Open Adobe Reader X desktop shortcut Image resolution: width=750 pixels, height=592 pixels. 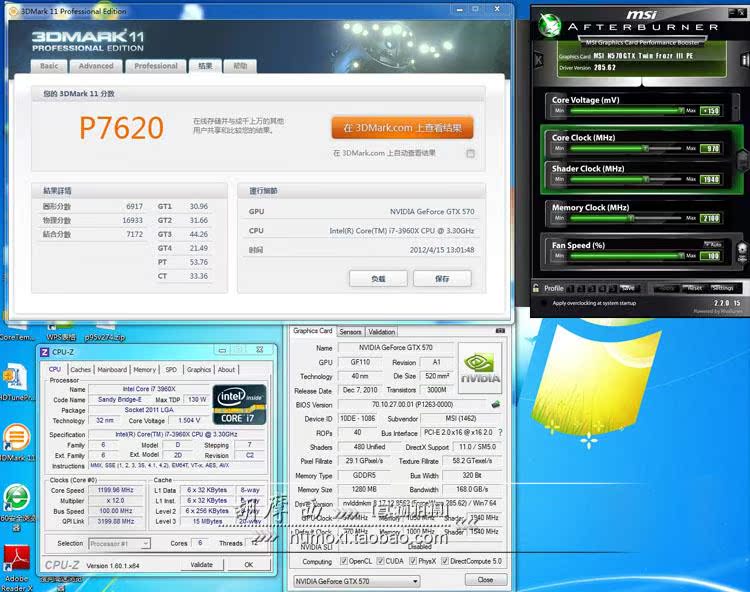tap(16, 560)
